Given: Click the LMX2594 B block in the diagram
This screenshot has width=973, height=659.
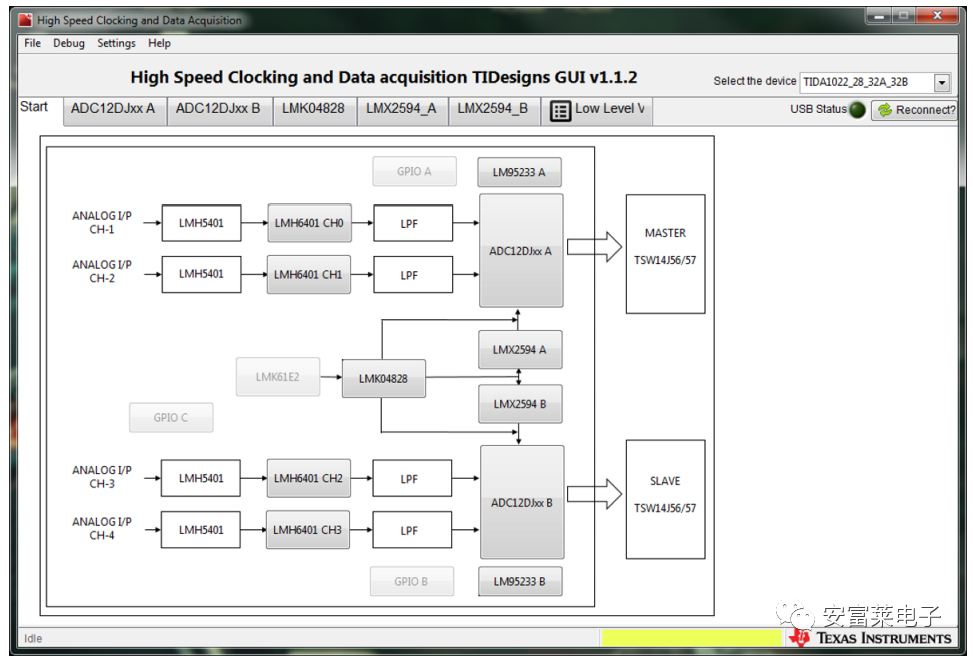Looking at the screenshot, I should coord(520,404).
